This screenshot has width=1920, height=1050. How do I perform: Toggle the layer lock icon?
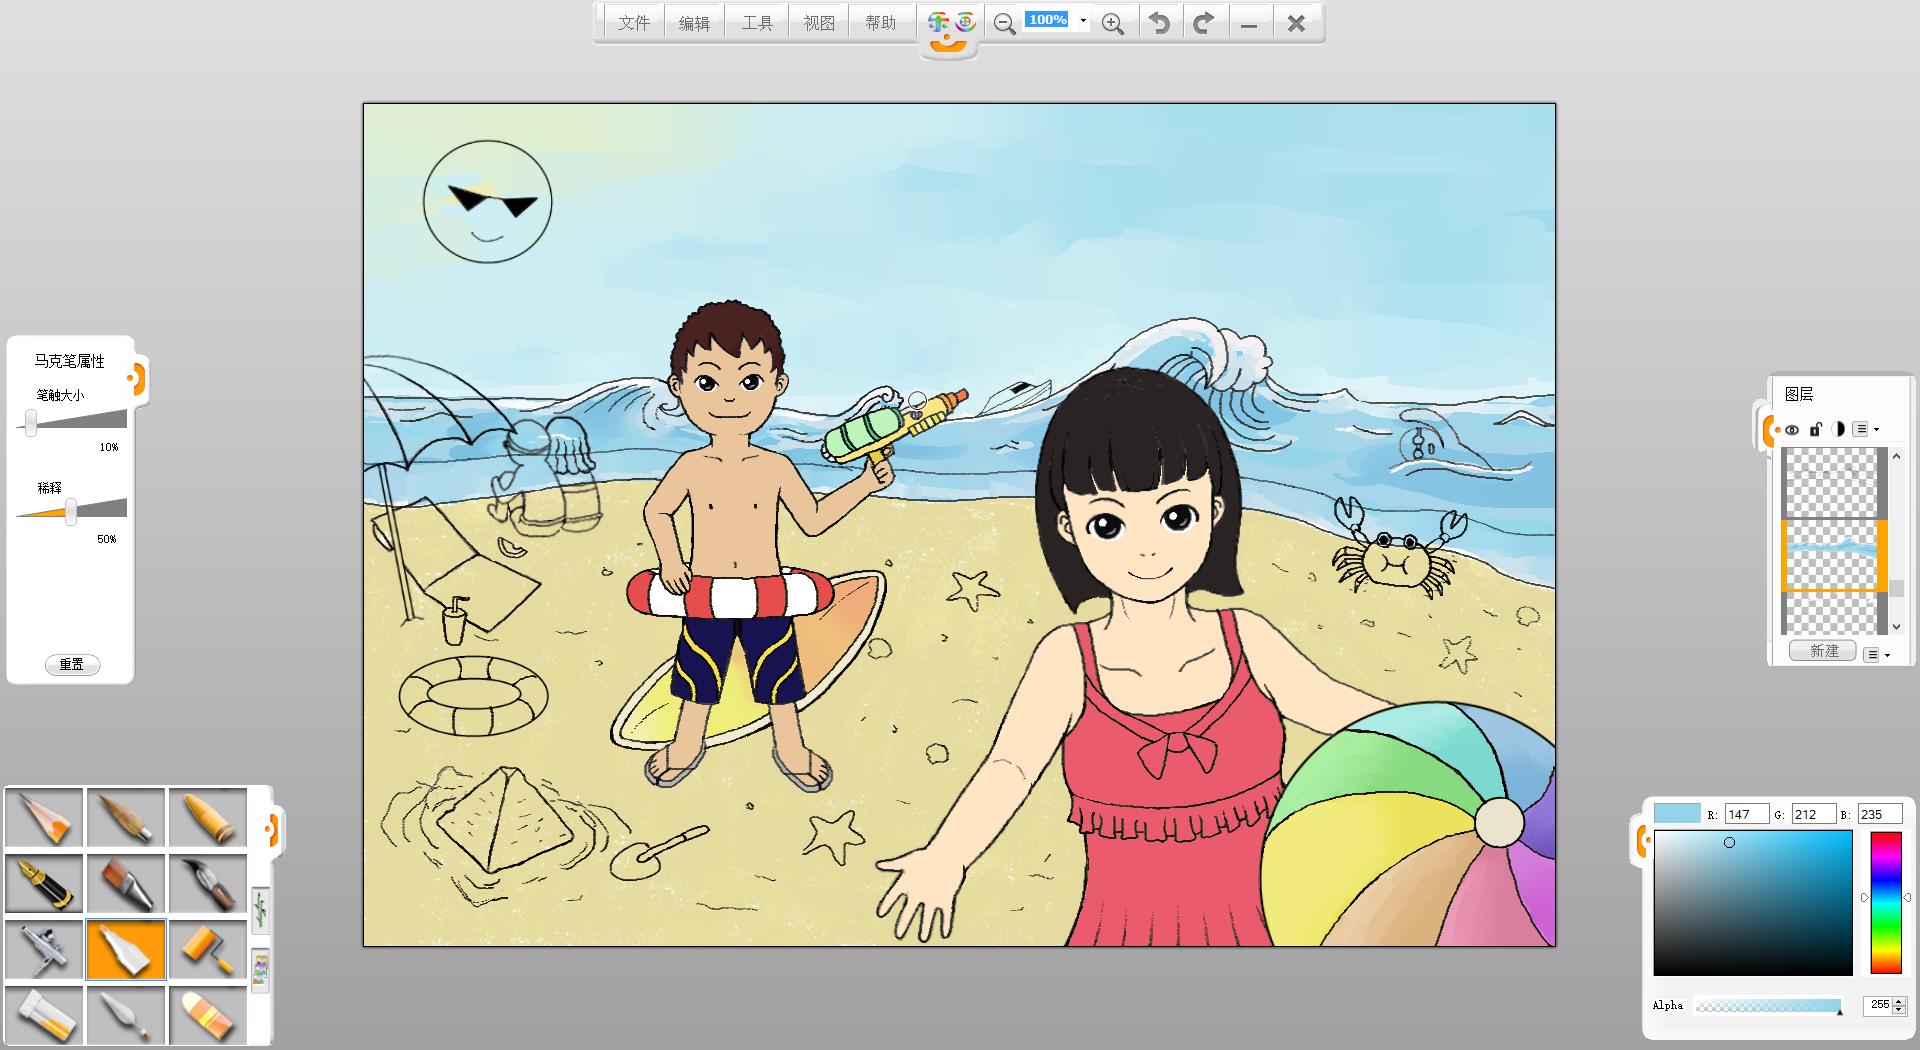click(x=1815, y=429)
